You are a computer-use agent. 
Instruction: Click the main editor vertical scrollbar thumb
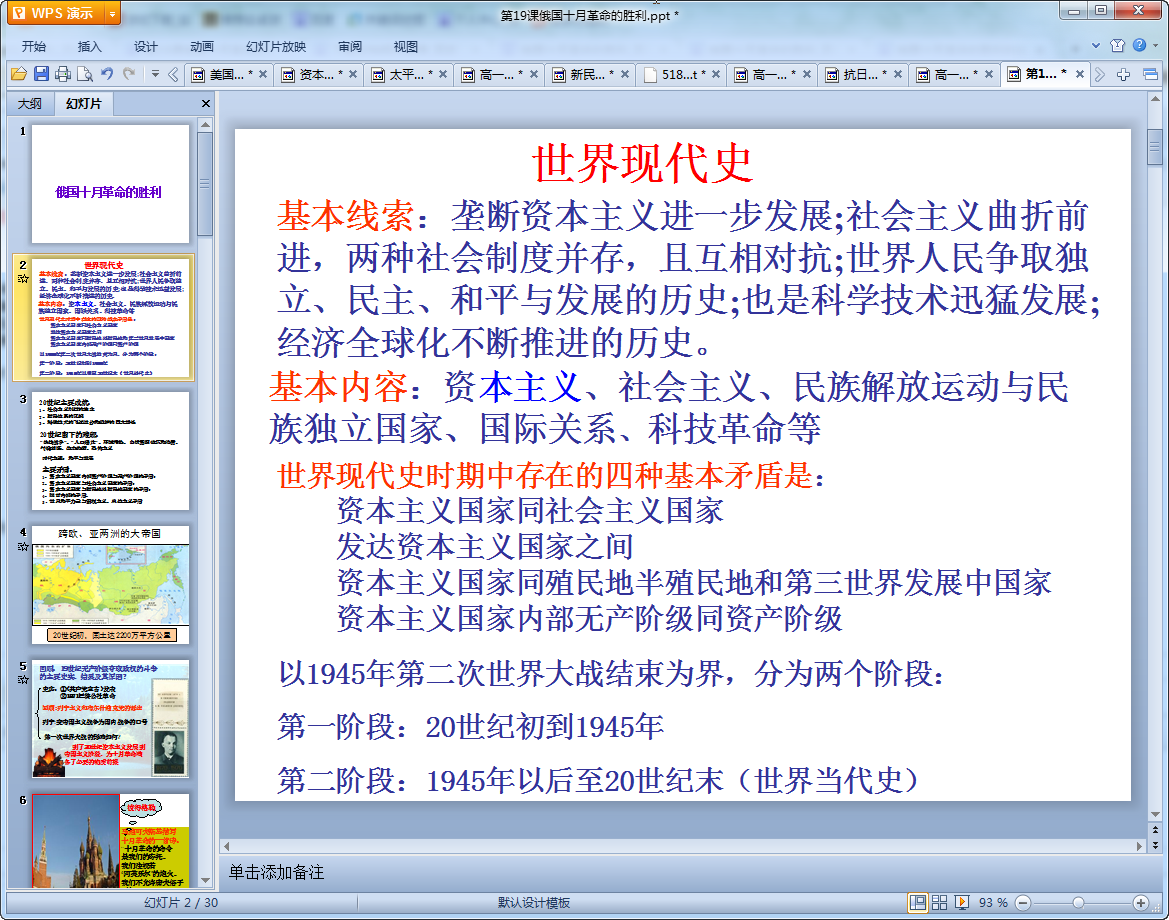click(1155, 146)
